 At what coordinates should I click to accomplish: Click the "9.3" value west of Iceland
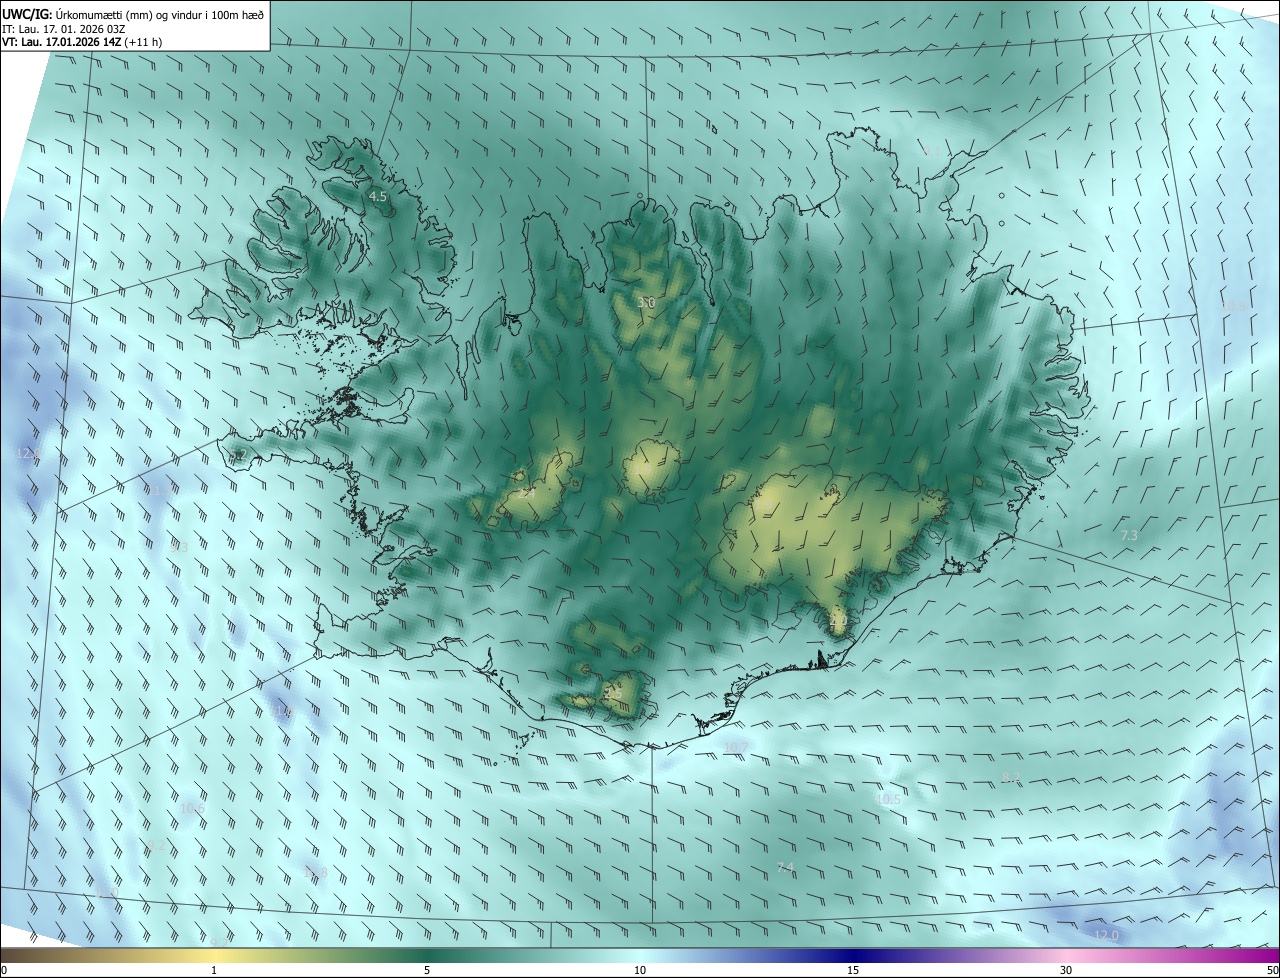click(x=179, y=547)
